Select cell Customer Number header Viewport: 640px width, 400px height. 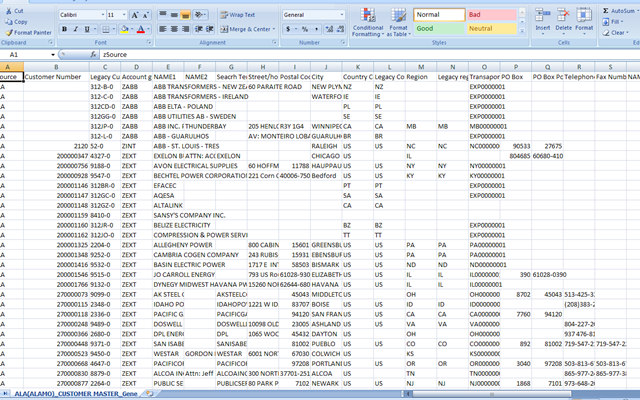(x=56, y=77)
